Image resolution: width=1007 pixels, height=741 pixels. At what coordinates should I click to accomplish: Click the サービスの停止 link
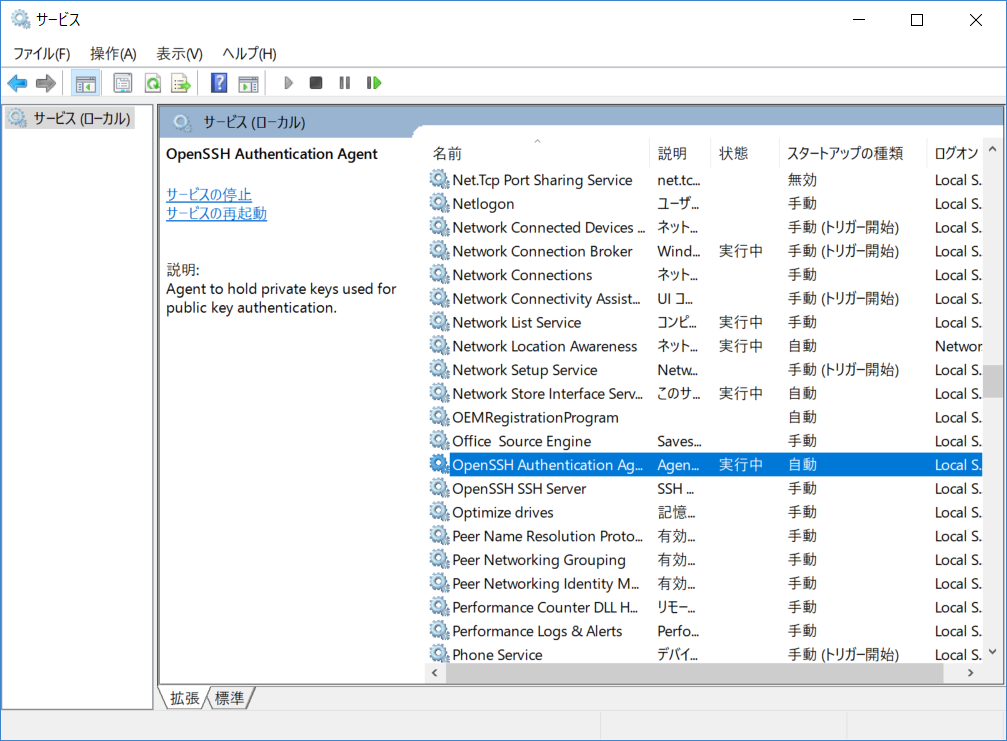click(x=209, y=195)
